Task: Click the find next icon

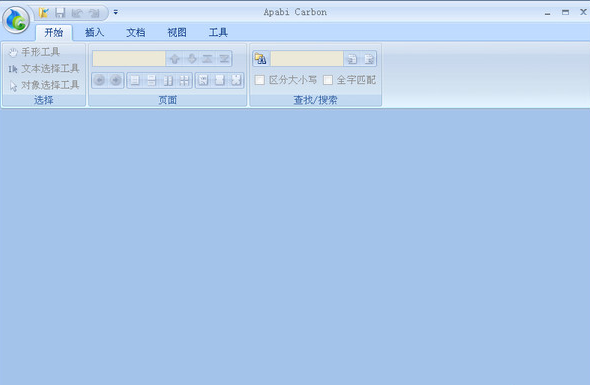Action: click(369, 59)
